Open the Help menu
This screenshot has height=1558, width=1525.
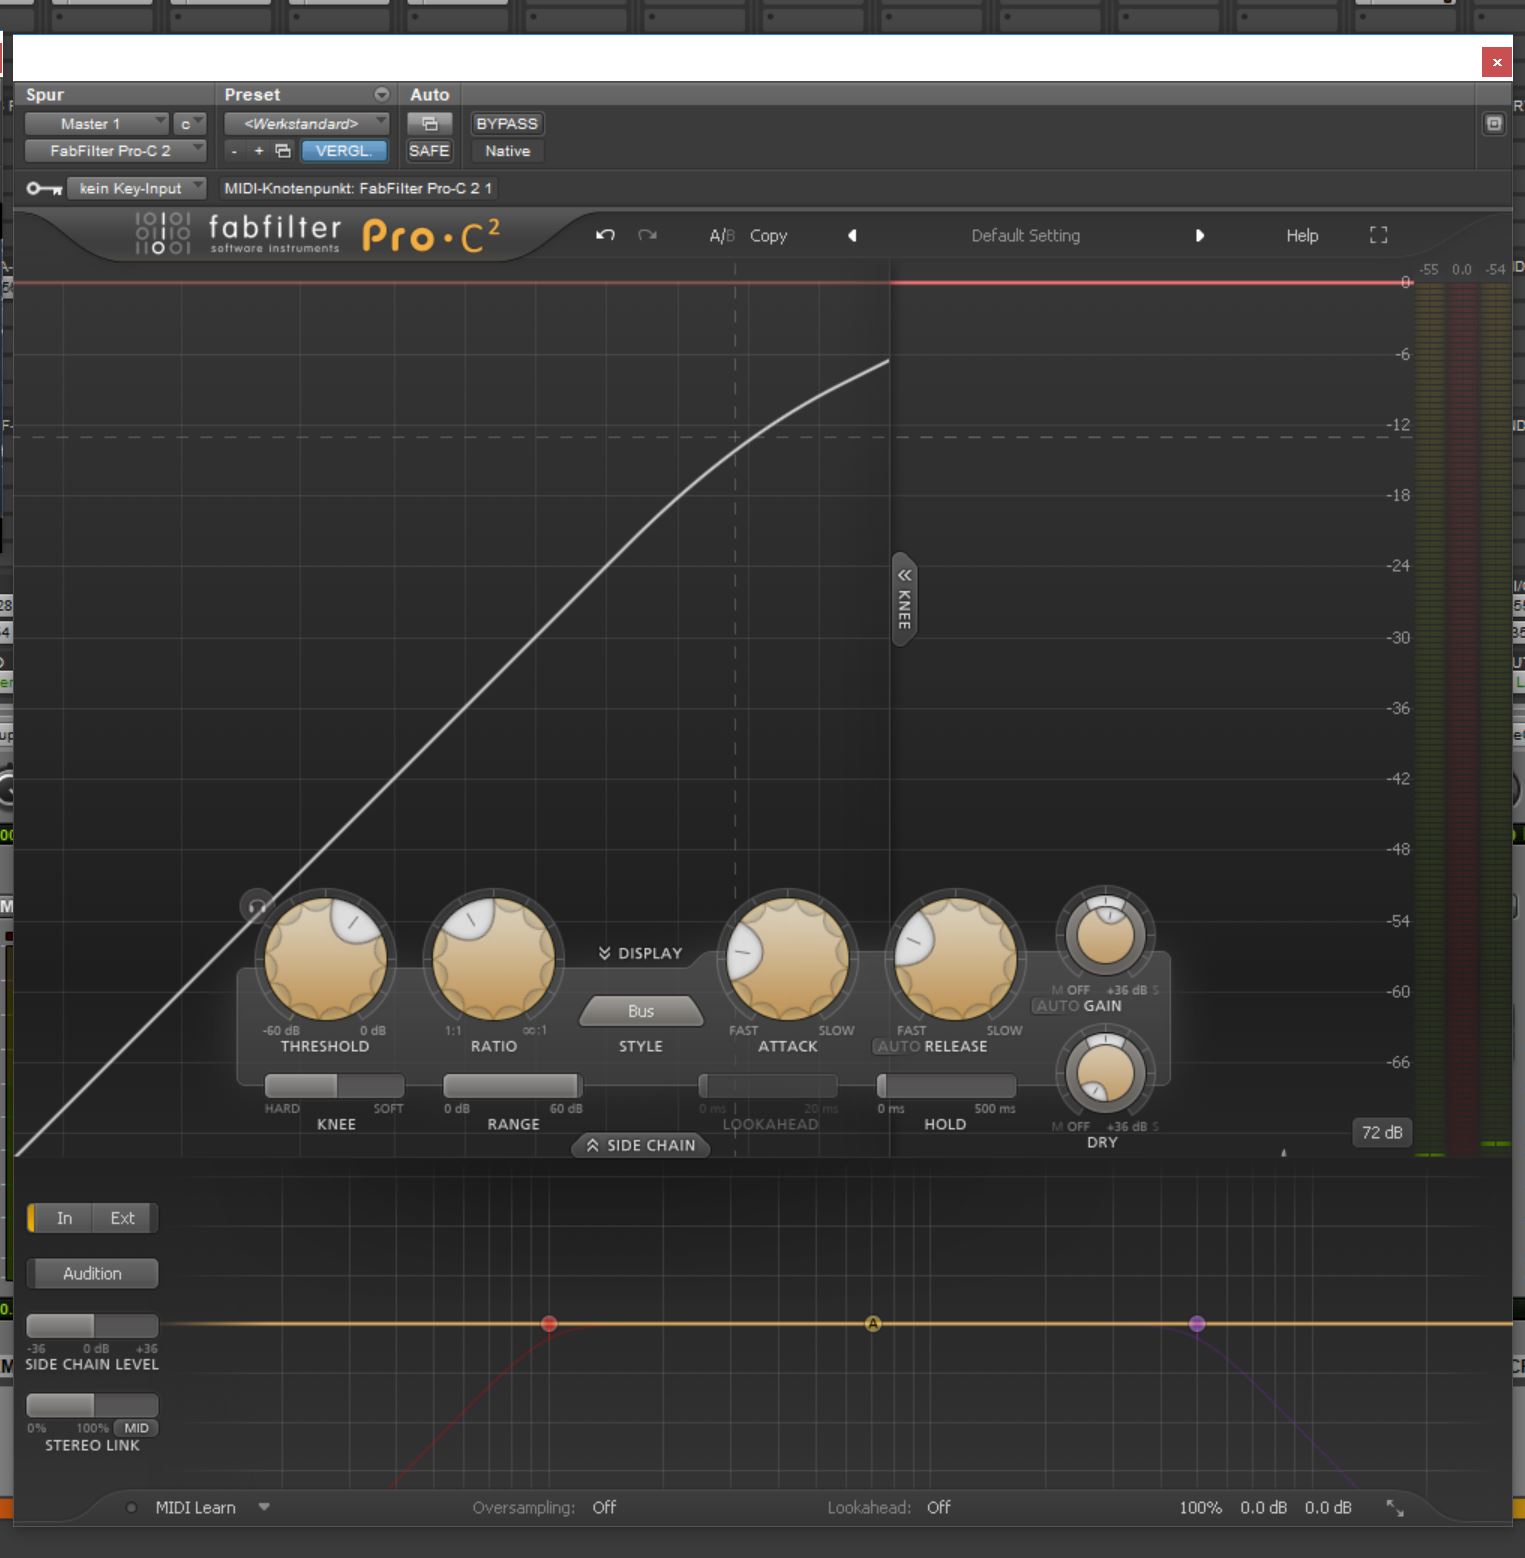tap(1301, 236)
